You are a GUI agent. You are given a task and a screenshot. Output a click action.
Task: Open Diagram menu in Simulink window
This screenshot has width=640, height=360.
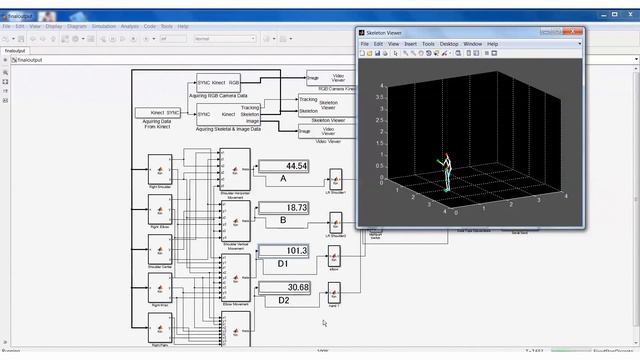[77, 27]
